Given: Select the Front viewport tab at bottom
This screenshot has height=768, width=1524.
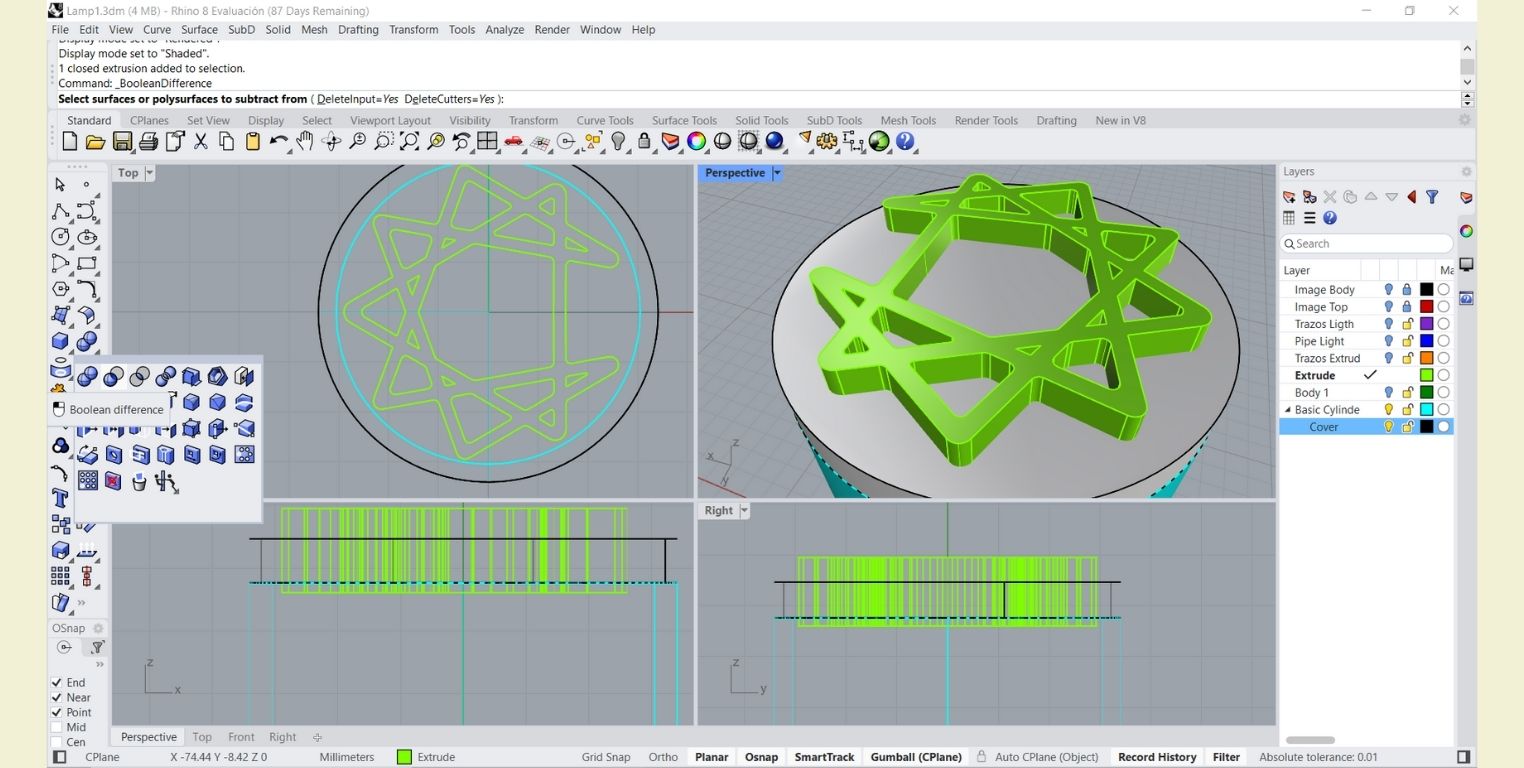Looking at the screenshot, I should 241,737.
